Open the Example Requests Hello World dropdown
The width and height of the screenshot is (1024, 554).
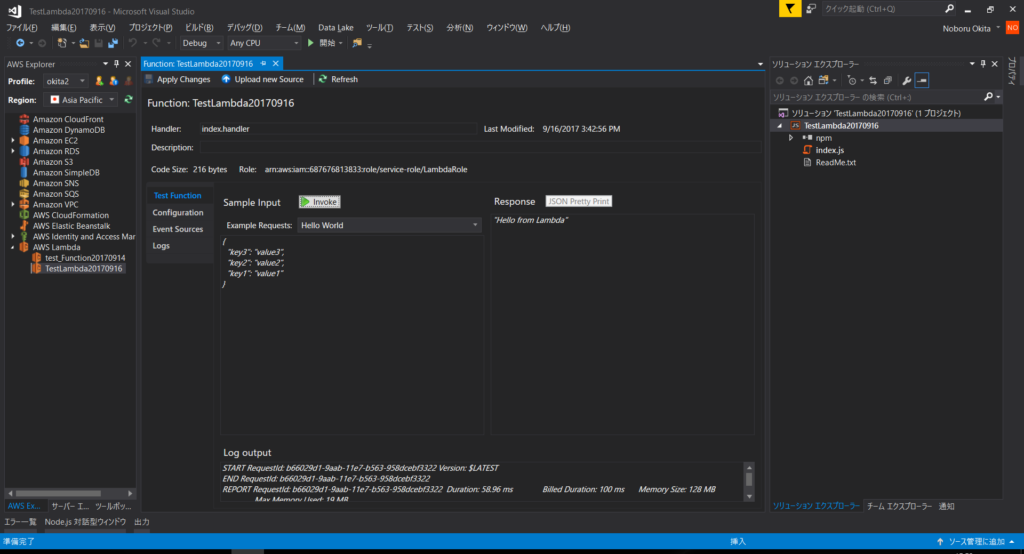(389, 225)
